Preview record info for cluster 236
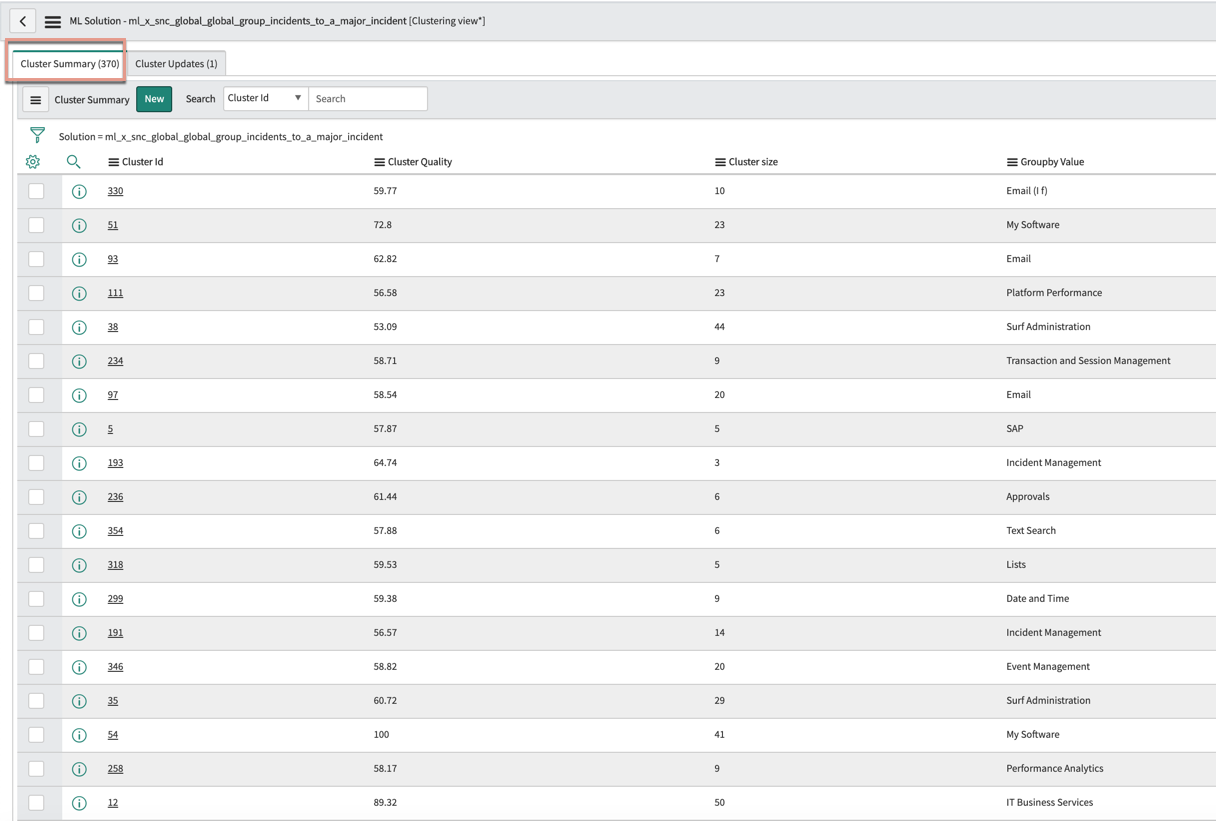This screenshot has height=821, width=1216. 79,497
